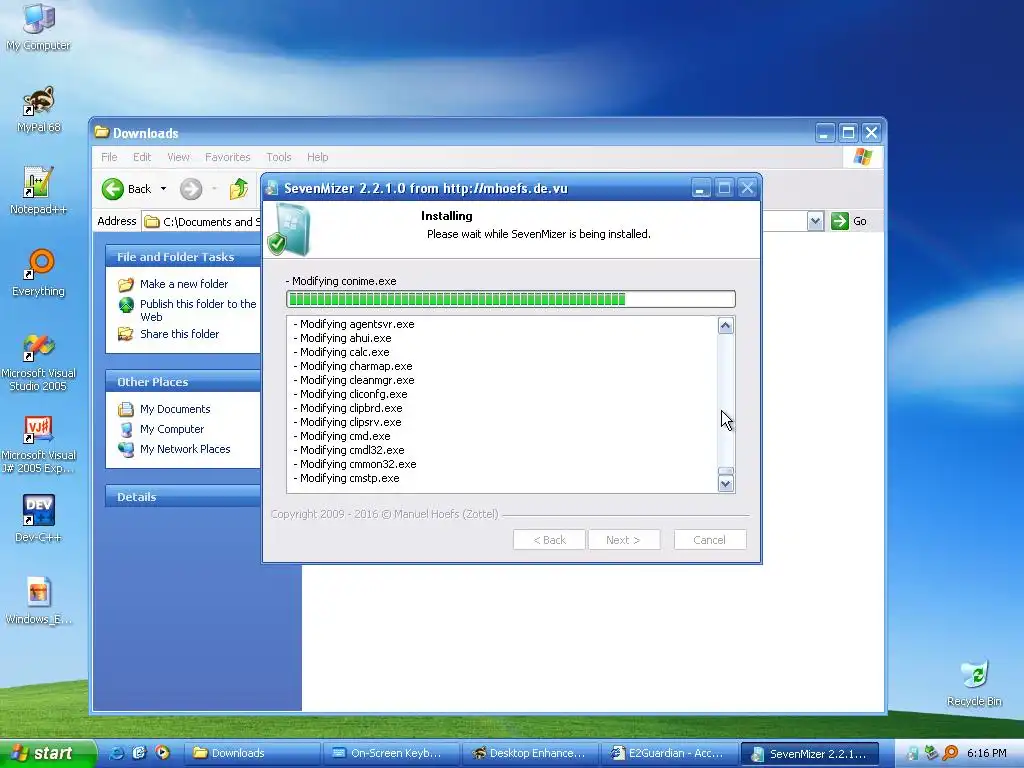The height and width of the screenshot is (768, 1024).
Task: Click the green Back arrow in Downloads window
Action: click(113, 189)
